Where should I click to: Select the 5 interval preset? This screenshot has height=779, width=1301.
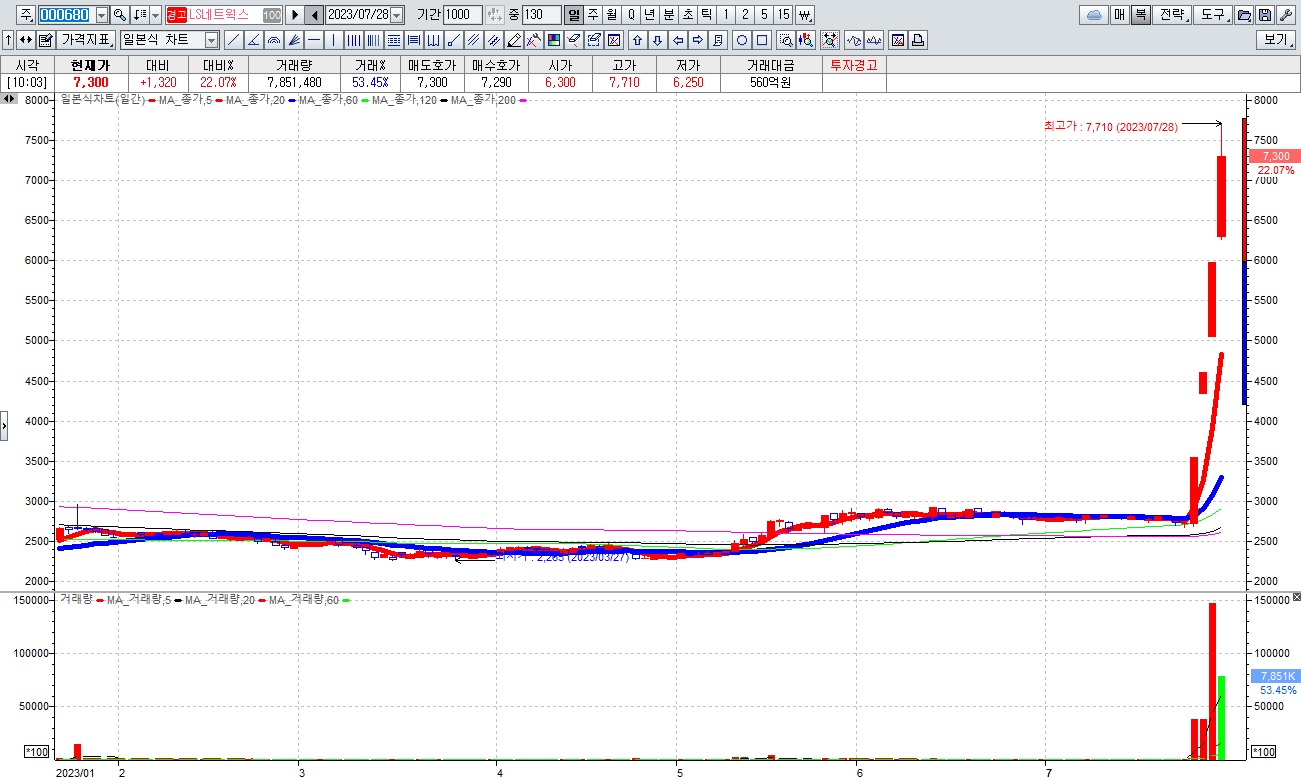764,15
